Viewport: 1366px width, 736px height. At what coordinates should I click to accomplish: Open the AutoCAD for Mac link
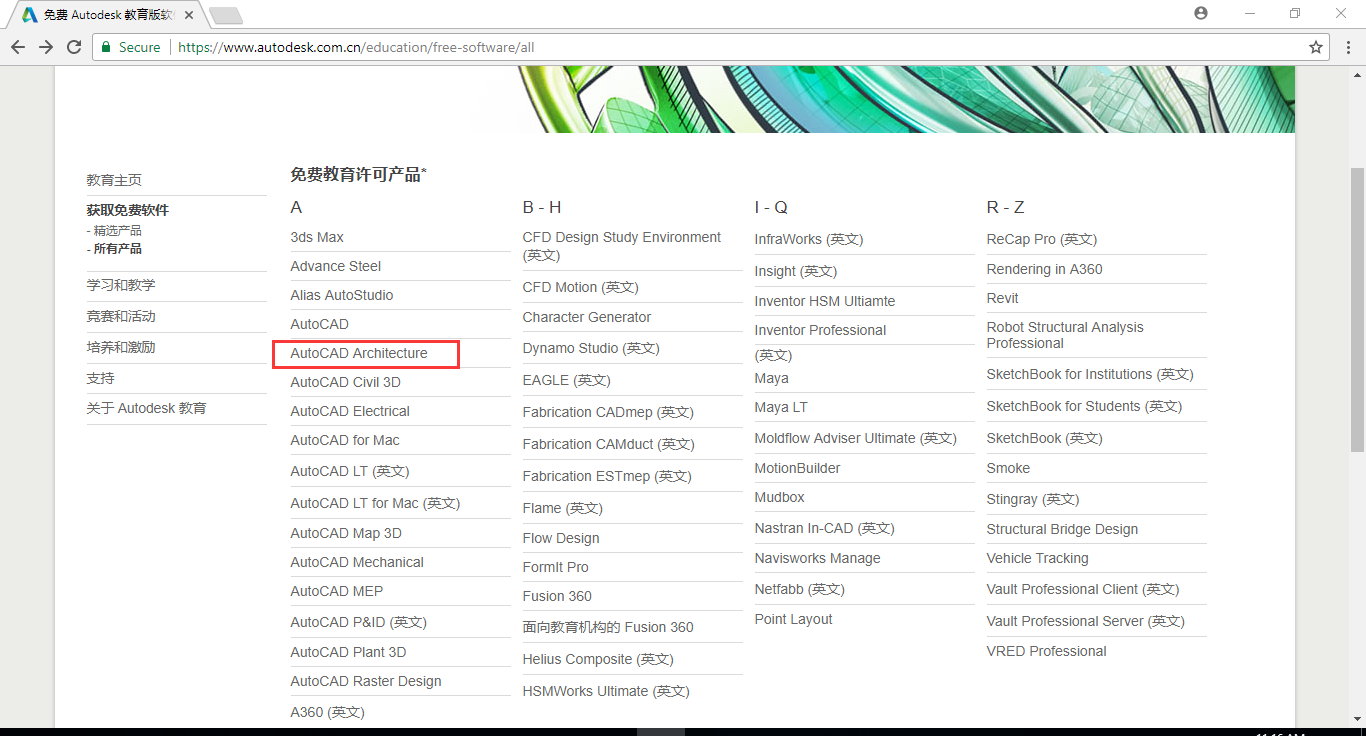(x=345, y=440)
